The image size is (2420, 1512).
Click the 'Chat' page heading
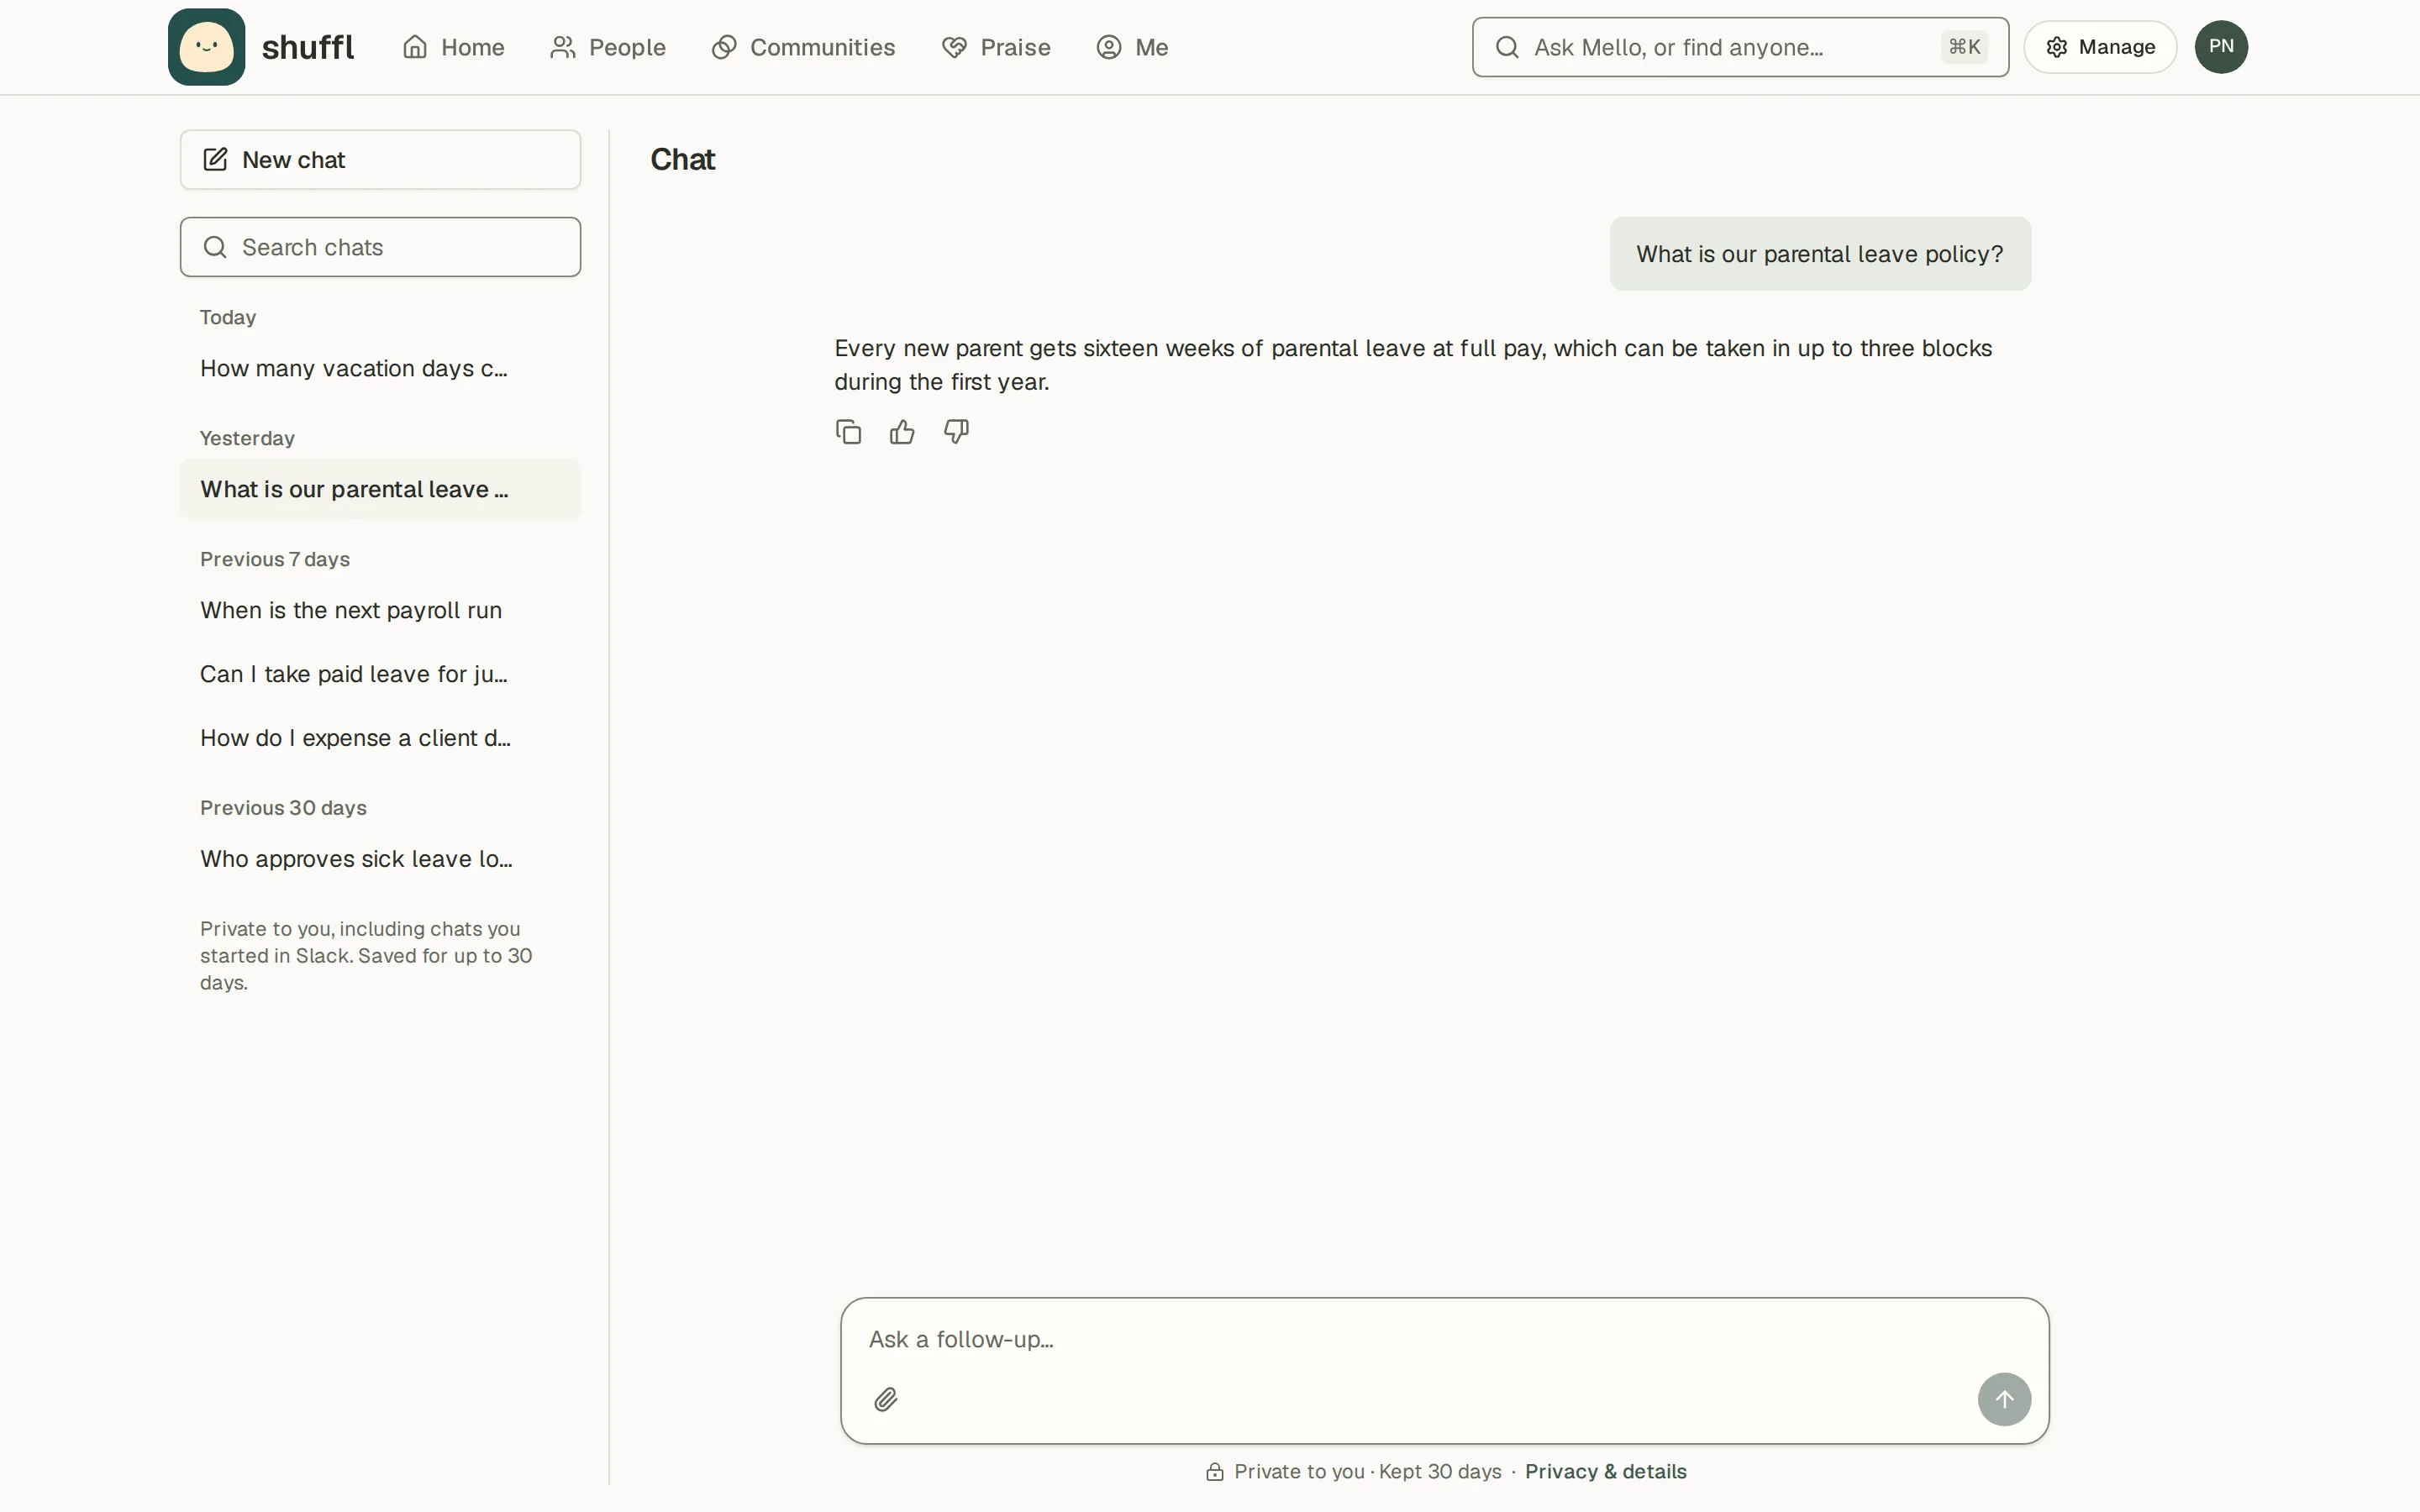tap(683, 160)
